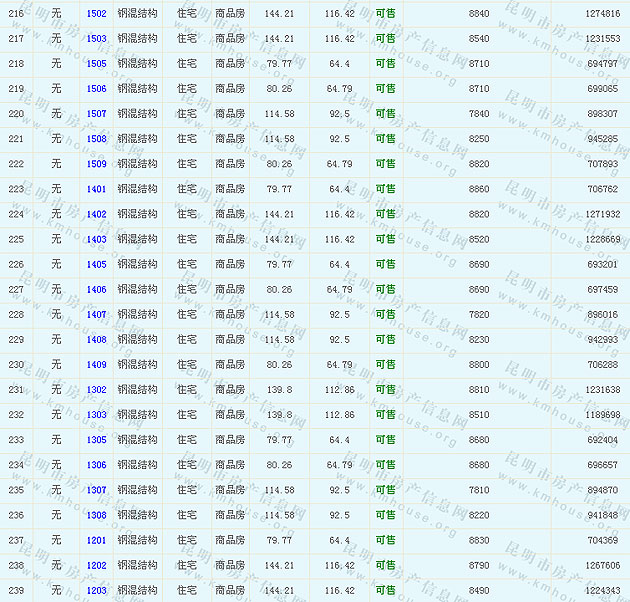Screen dimensions: 630x602
Task: Click room number 1308
Action: pyautogui.click(x=96, y=515)
